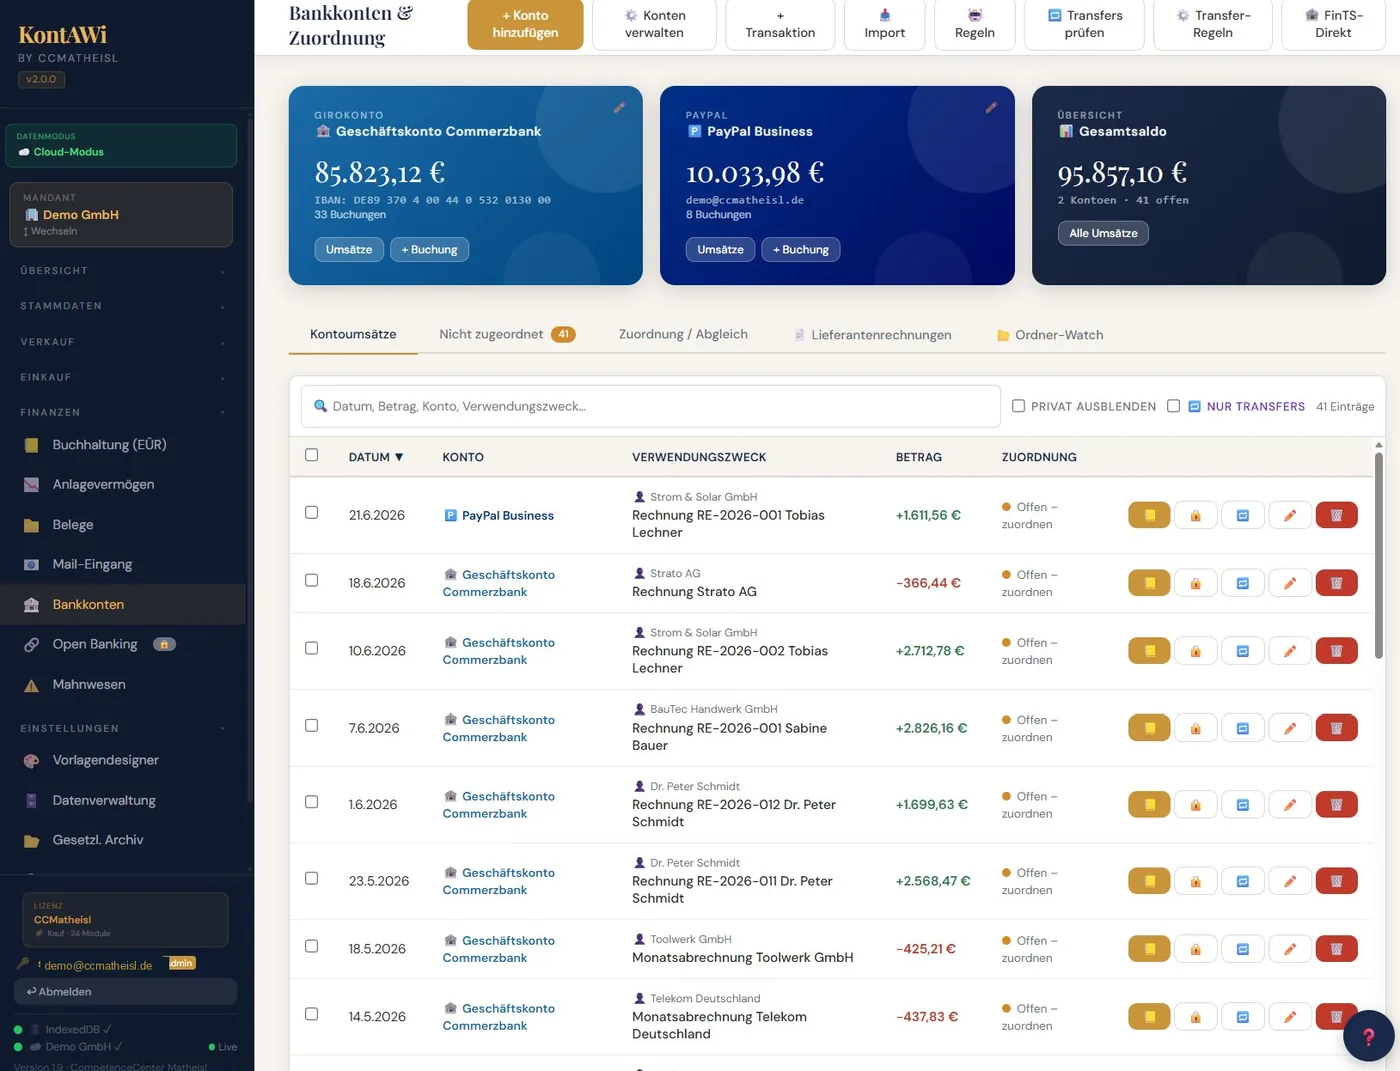
Task: Select checkbox for 21.6.2026 PayPal row
Action: coord(311,512)
